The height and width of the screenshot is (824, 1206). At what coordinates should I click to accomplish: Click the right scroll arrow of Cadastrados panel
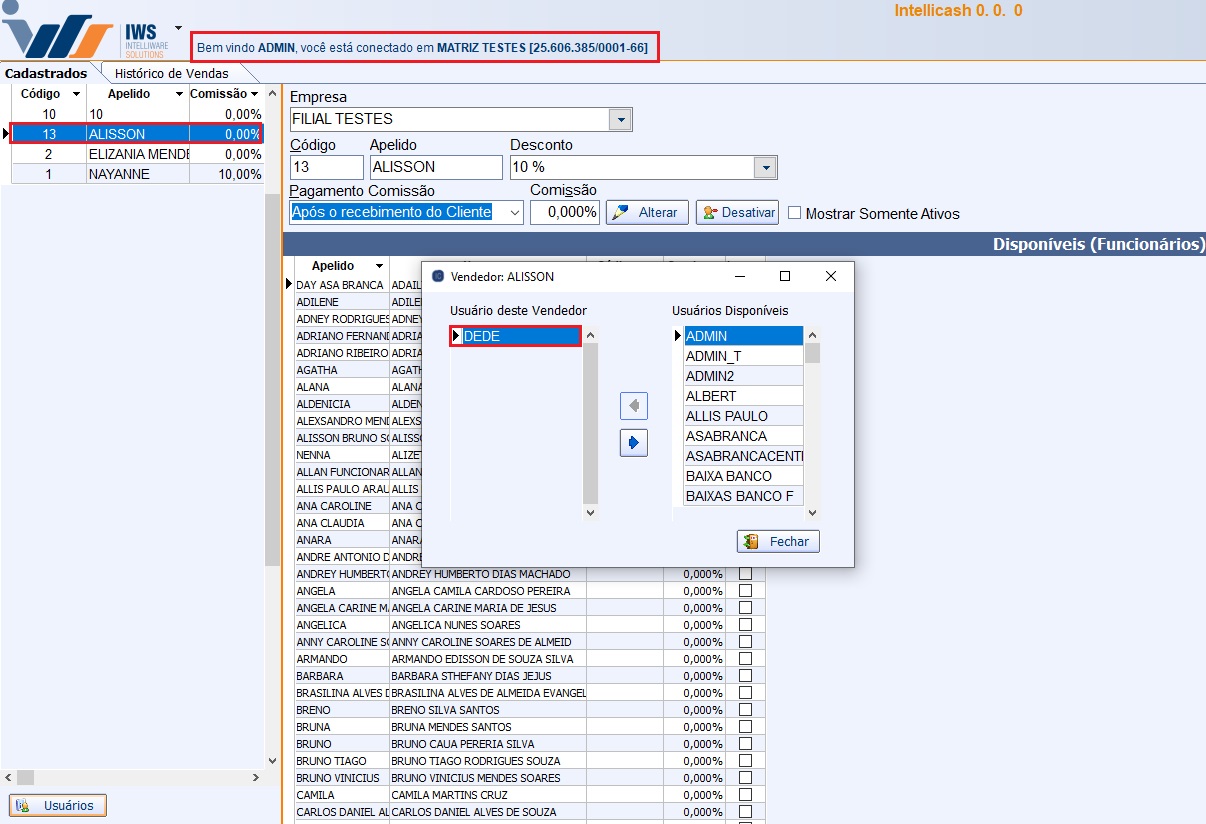point(256,777)
